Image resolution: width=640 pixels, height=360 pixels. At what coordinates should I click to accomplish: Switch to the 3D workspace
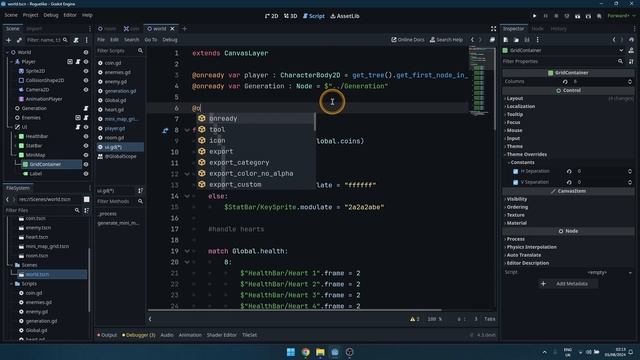[x=291, y=16]
